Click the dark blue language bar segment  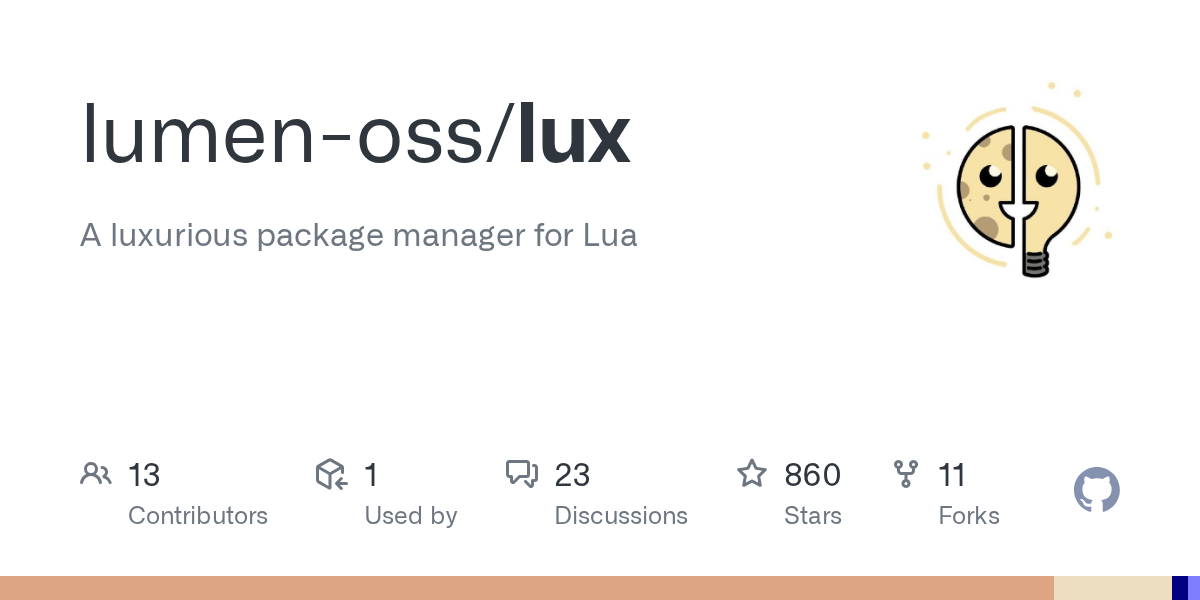(x=1179, y=588)
